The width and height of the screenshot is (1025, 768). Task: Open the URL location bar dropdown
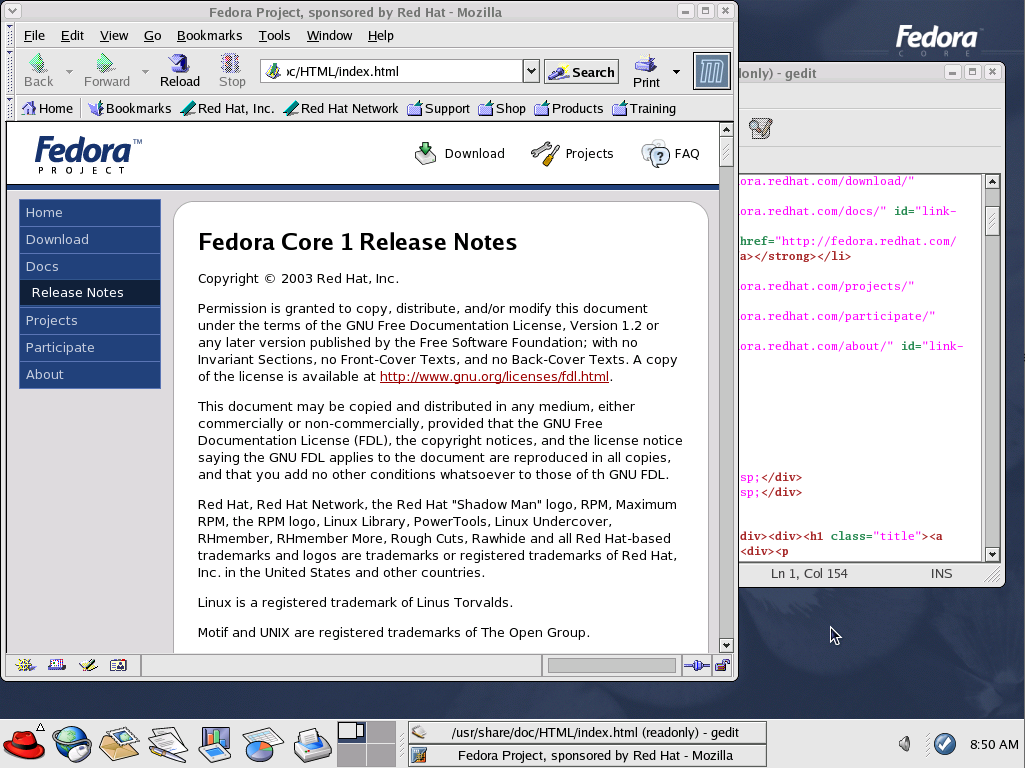[533, 71]
